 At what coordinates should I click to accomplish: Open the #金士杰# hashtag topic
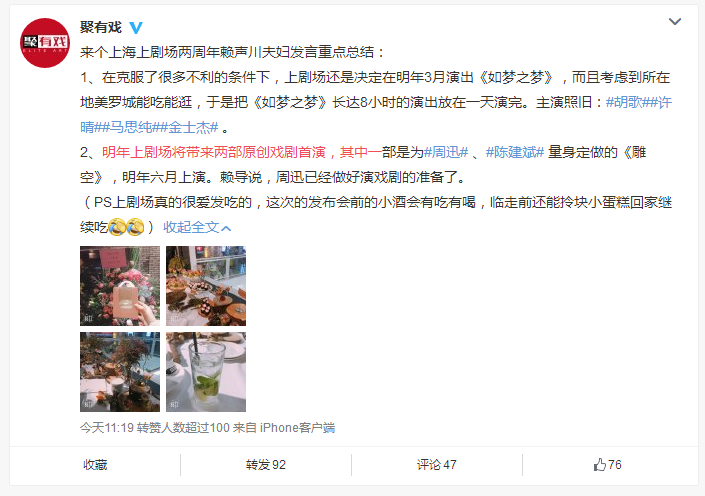(x=186, y=127)
